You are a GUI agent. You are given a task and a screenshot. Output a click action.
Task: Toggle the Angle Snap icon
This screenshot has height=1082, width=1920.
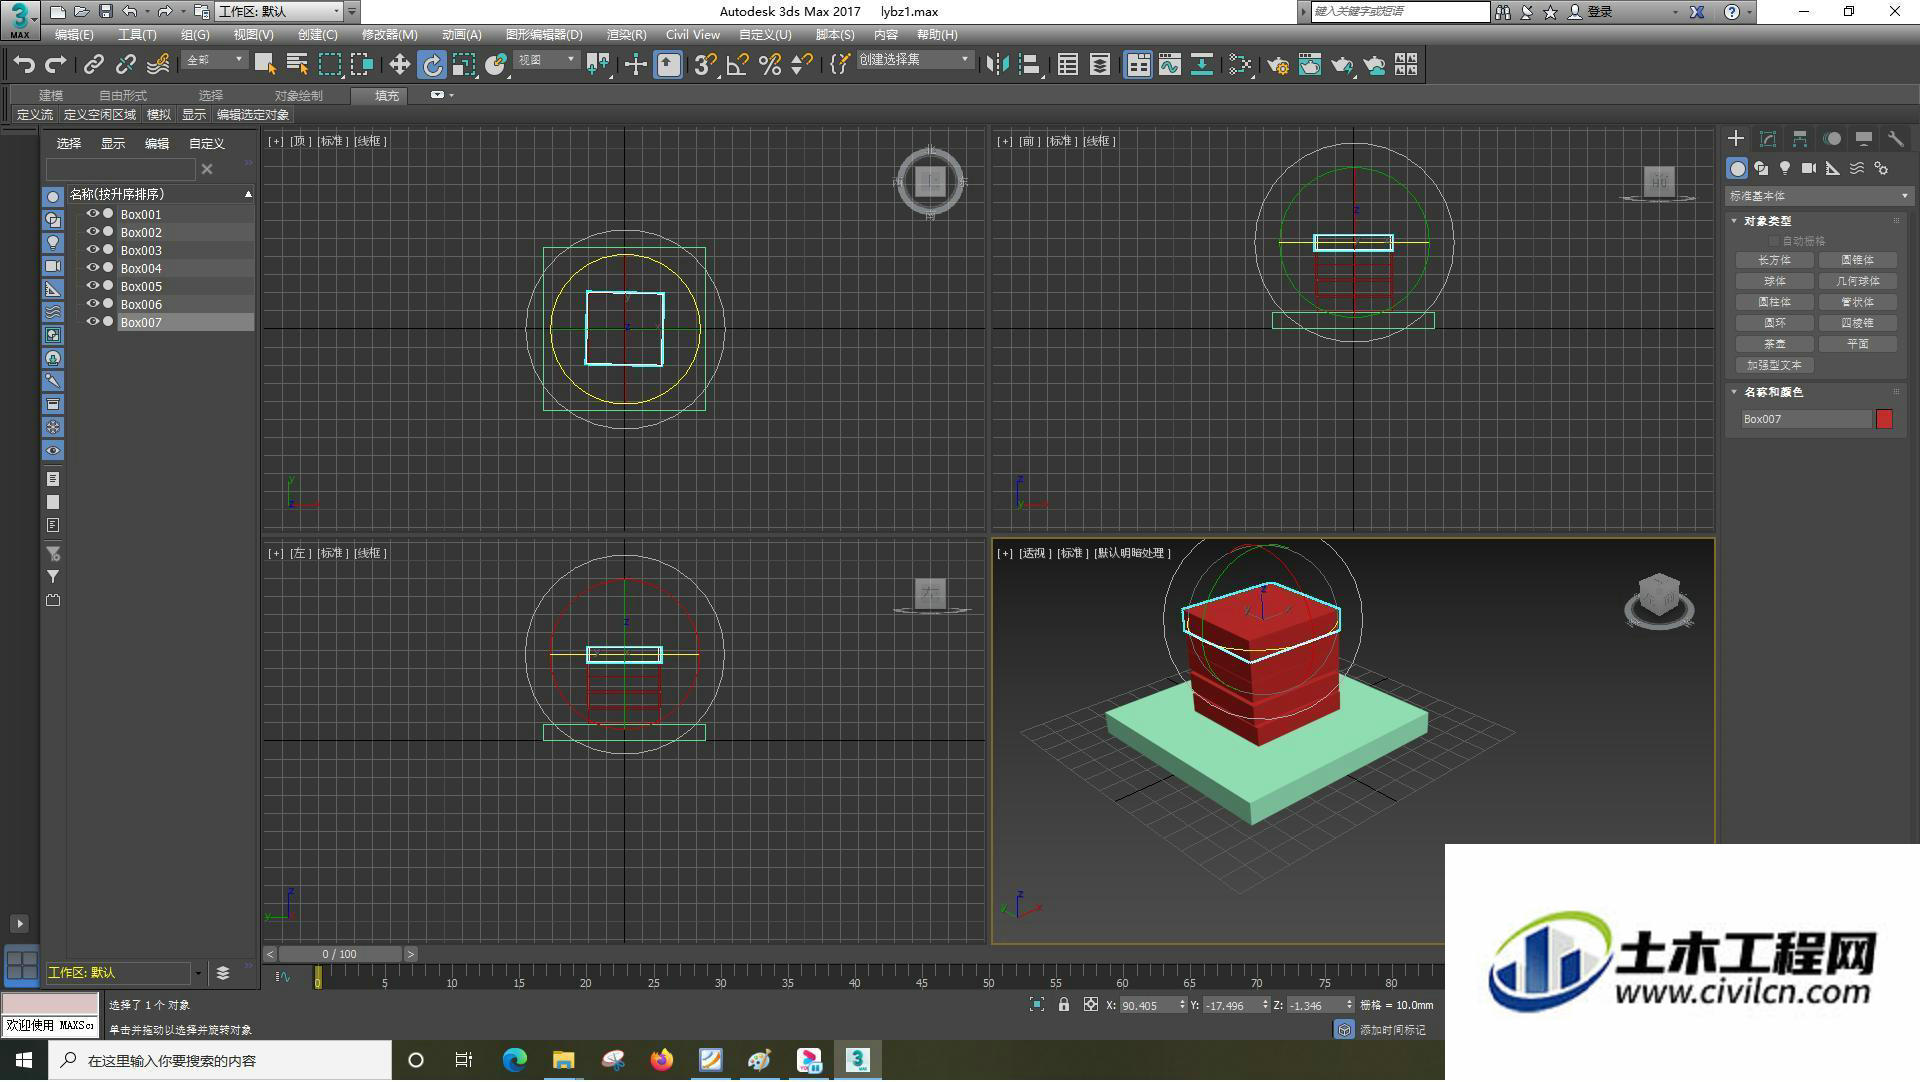coord(738,65)
